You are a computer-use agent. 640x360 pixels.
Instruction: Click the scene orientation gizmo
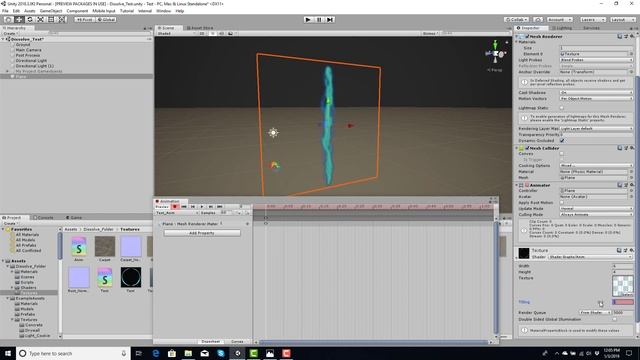click(x=496, y=53)
